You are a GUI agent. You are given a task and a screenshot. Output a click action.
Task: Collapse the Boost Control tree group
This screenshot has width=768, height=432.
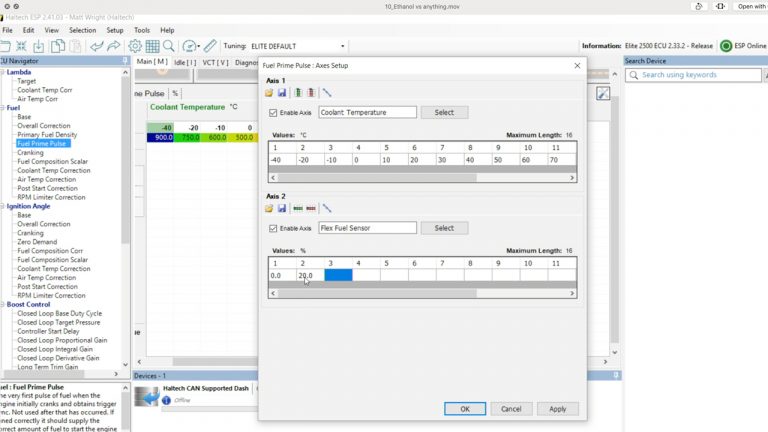point(3,304)
